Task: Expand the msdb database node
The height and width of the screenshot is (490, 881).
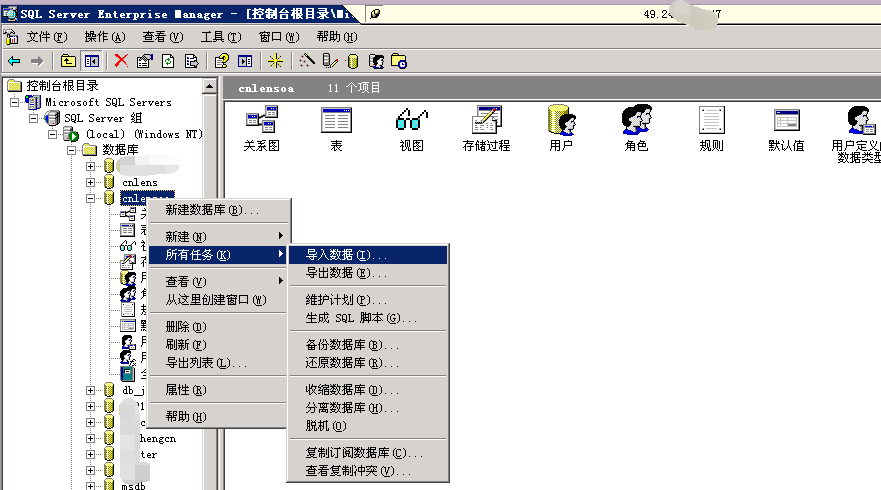Action: (90, 486)
